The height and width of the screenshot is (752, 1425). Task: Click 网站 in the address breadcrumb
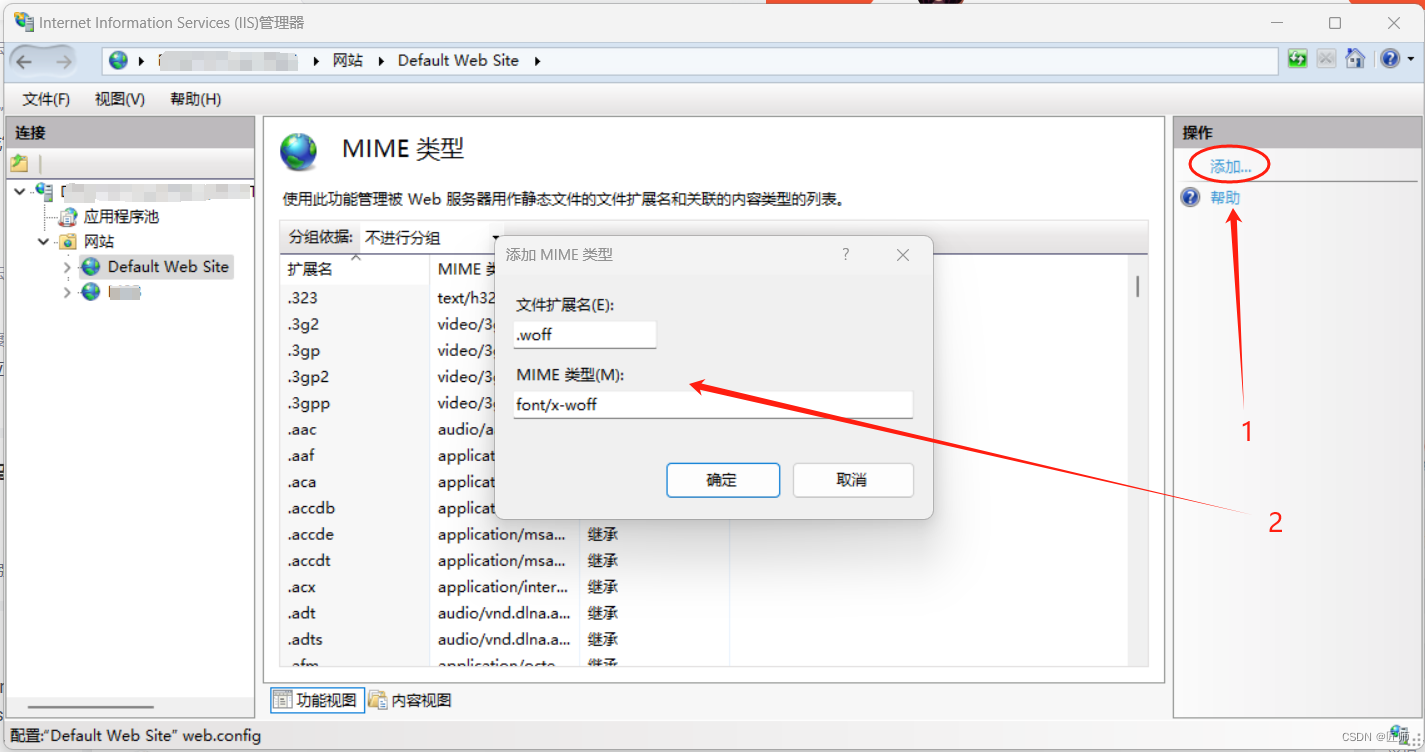pos(347,60)
